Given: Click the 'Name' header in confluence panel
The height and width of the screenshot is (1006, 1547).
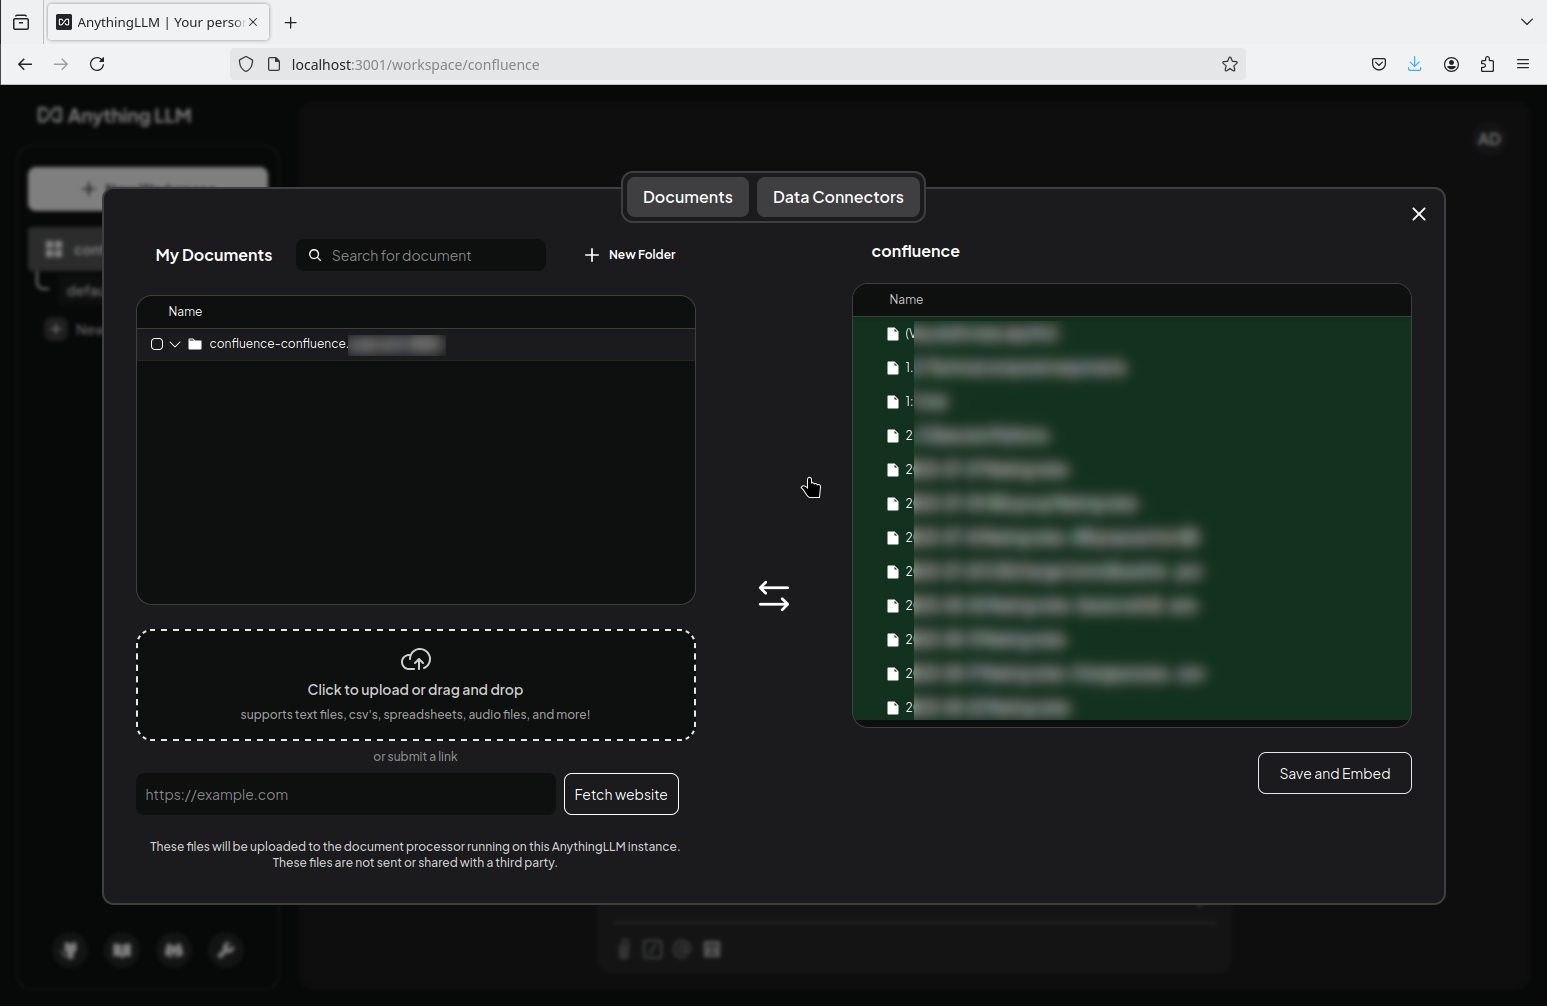Looking at the screenshot, I should (906, 300).
